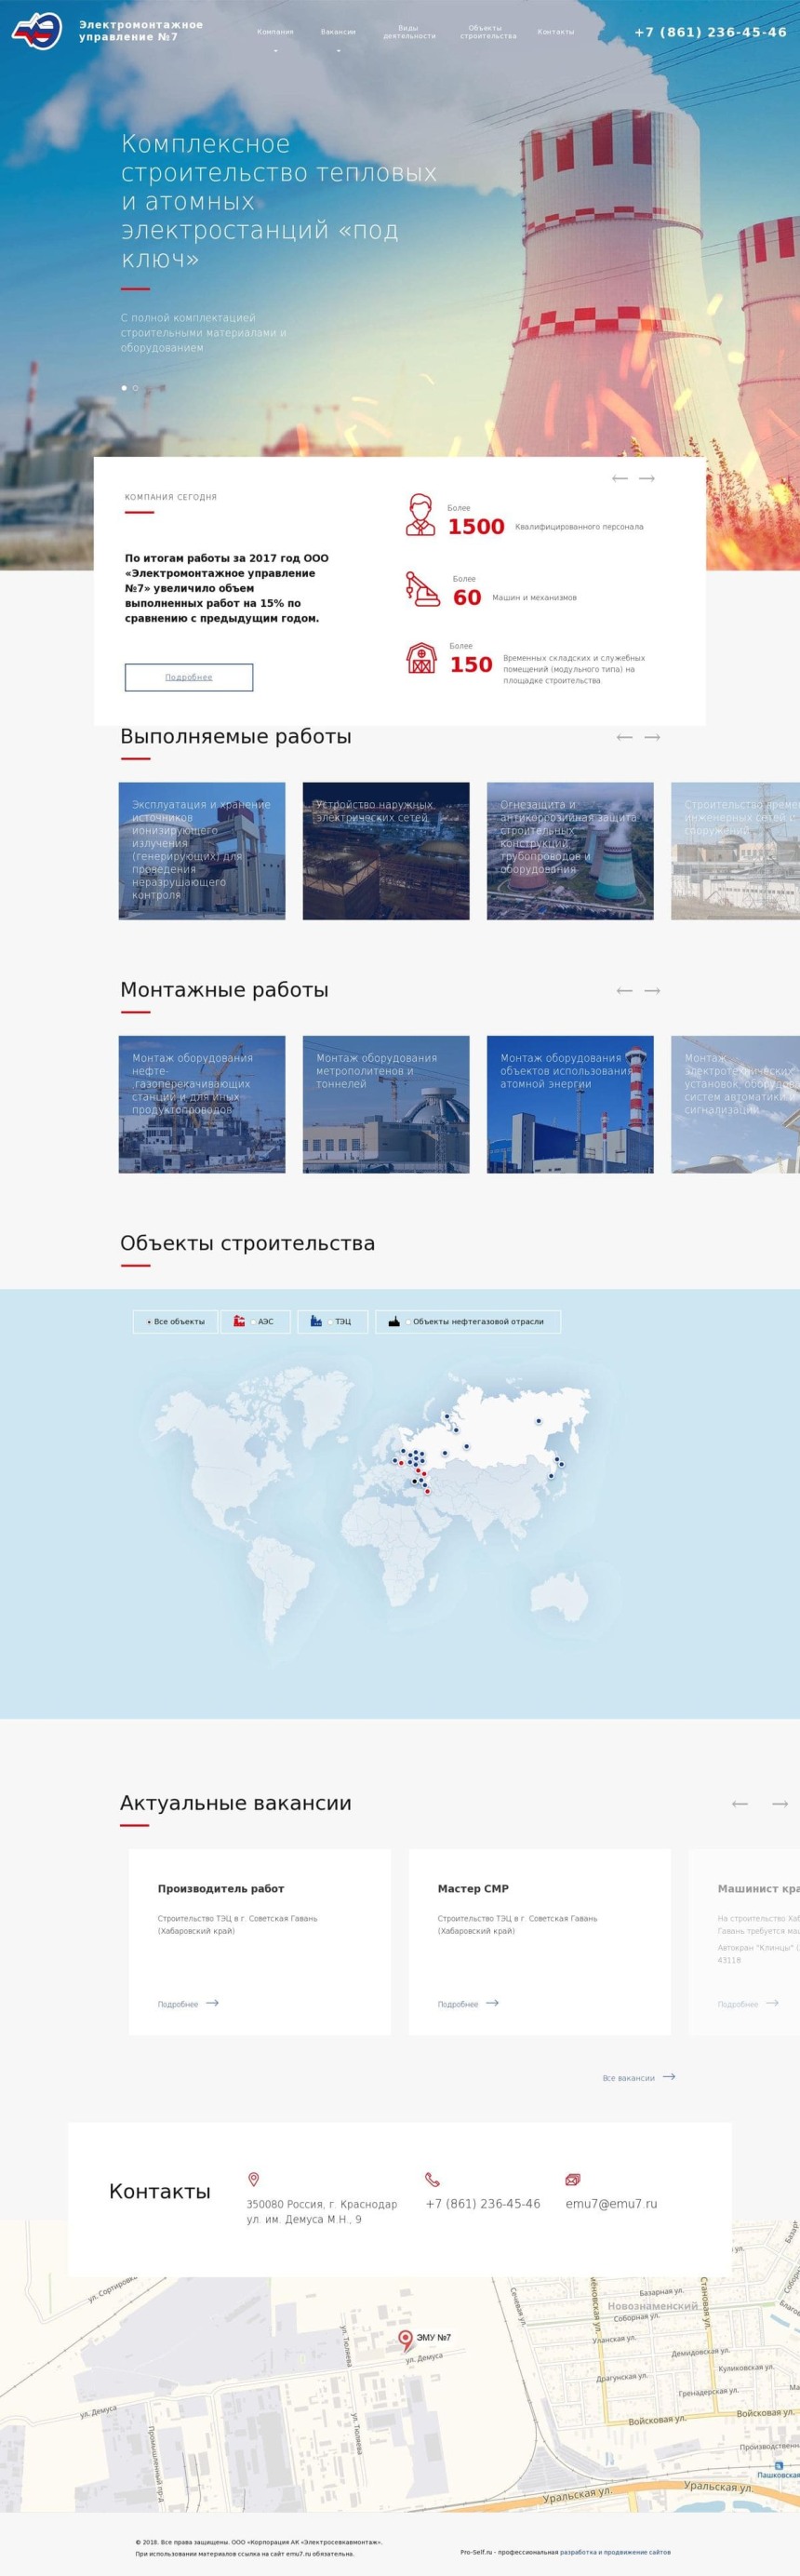Viewport: 800px width, 2576px height.
Task: Show previous items in Выполняемые работы
Action: click(x=625, y=737)
